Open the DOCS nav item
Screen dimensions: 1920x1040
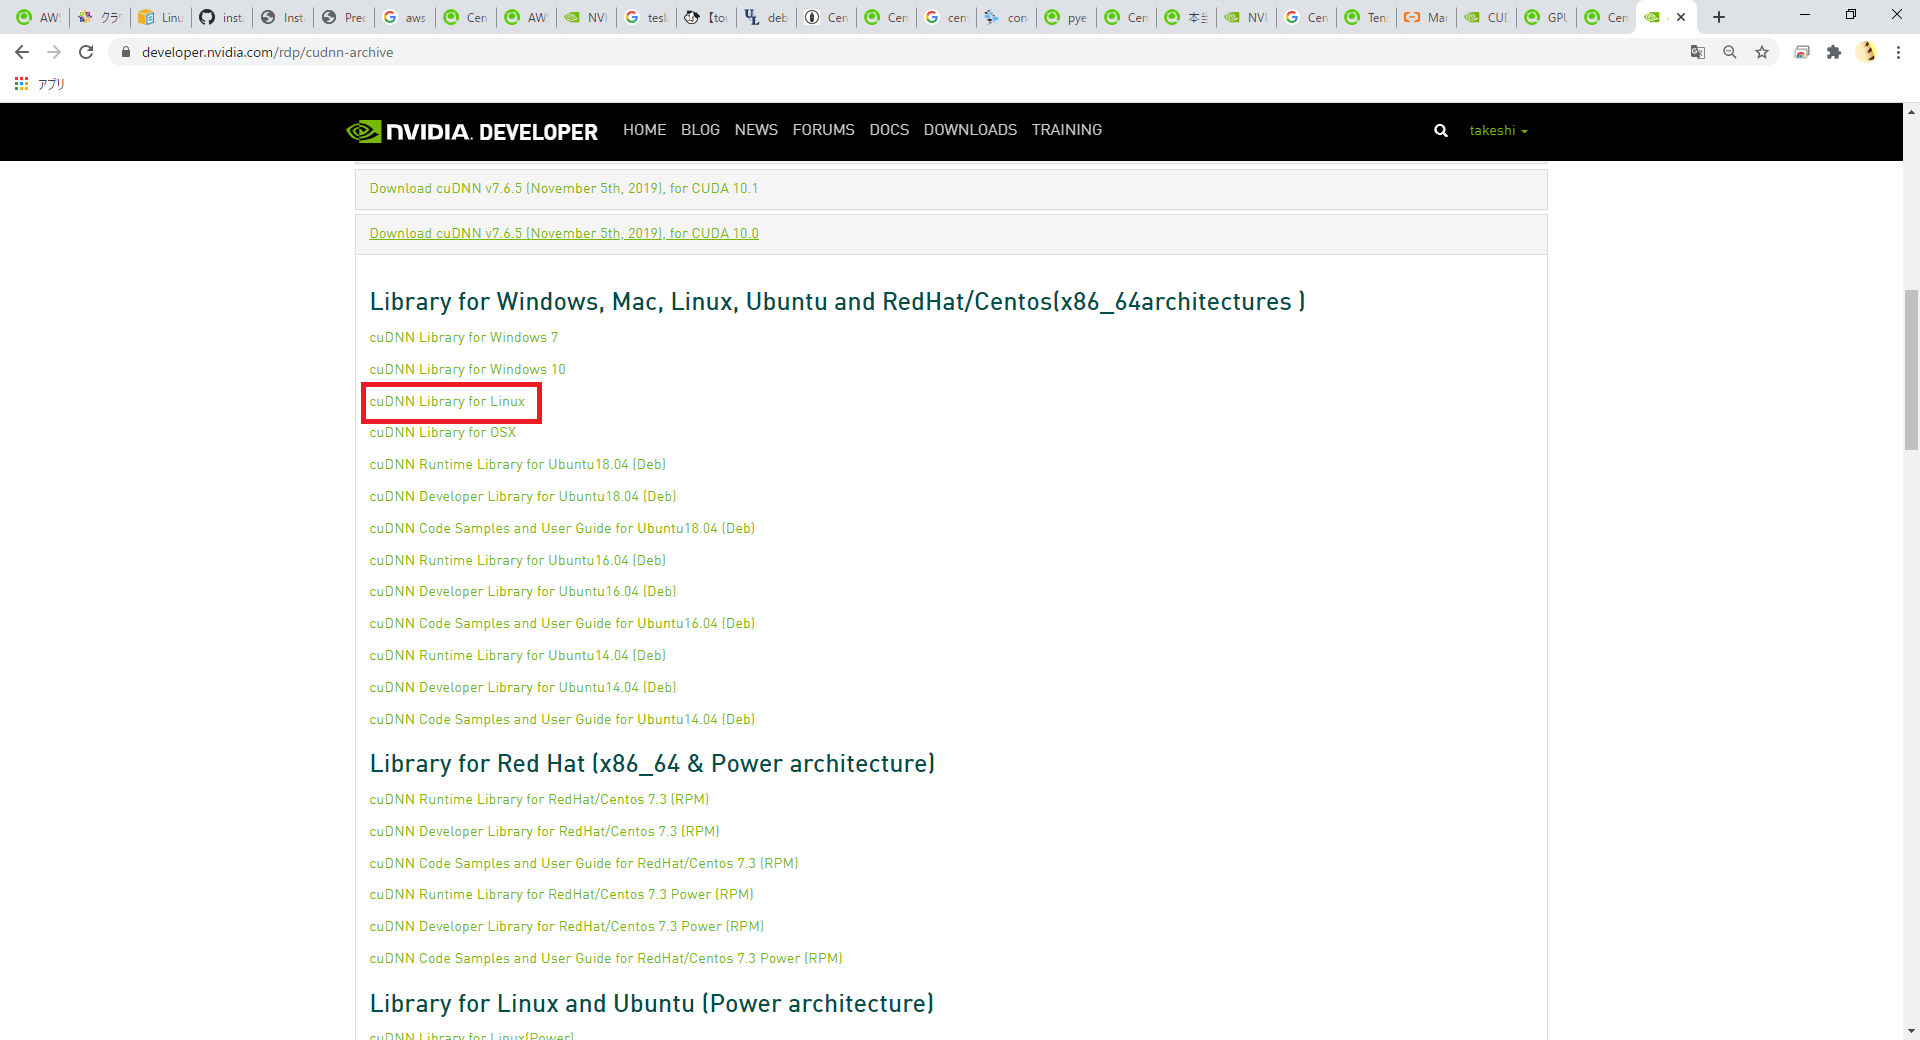click(889, 130)
